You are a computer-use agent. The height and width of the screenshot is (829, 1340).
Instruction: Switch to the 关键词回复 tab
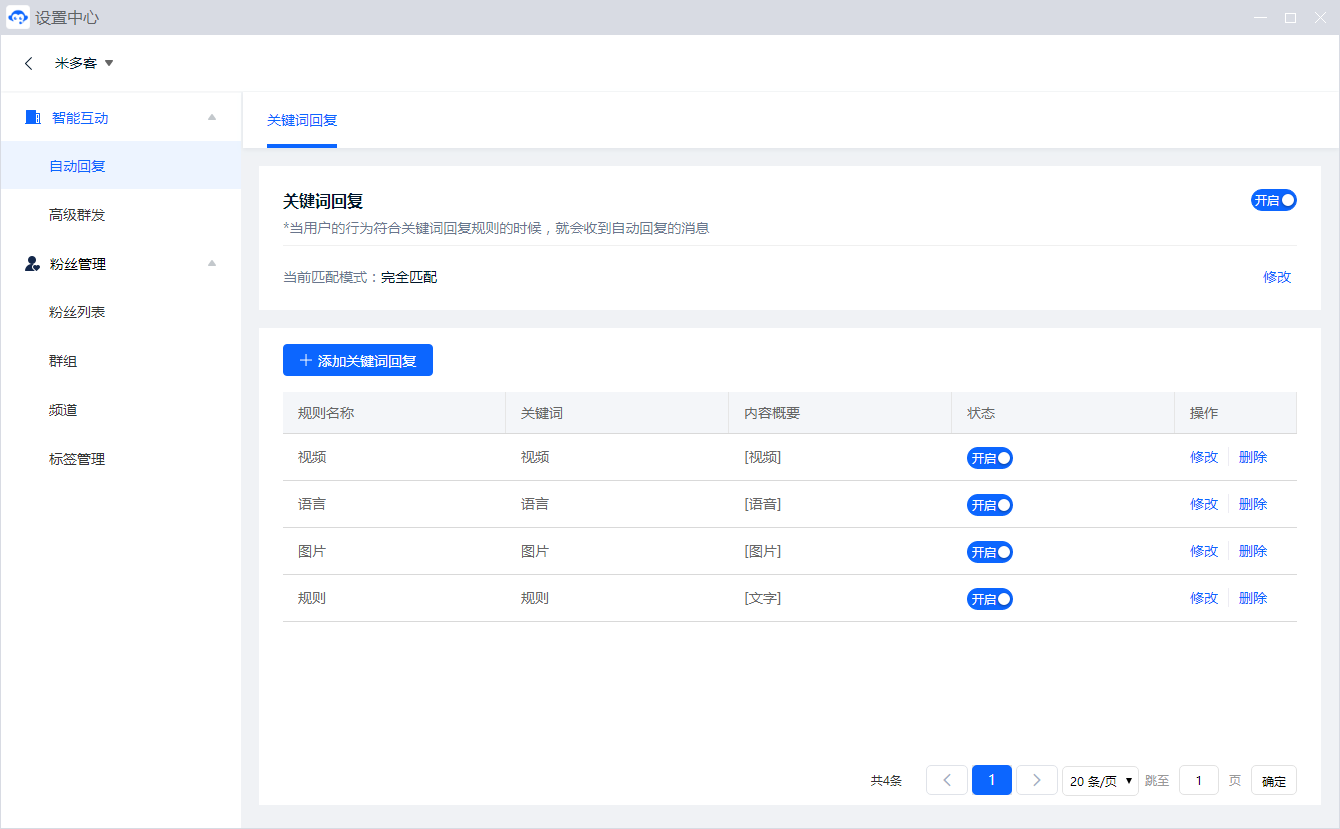pos(302,120)
